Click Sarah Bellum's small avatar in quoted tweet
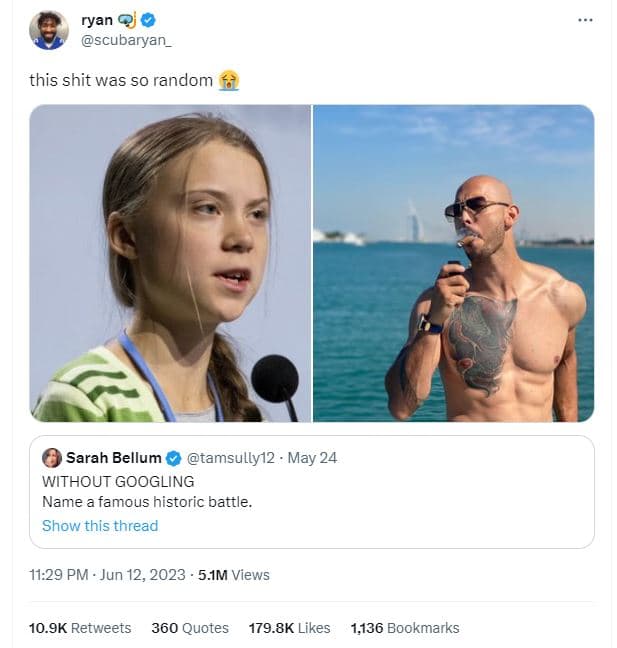This screenshot has width=617, height=648. click(52, 458)
